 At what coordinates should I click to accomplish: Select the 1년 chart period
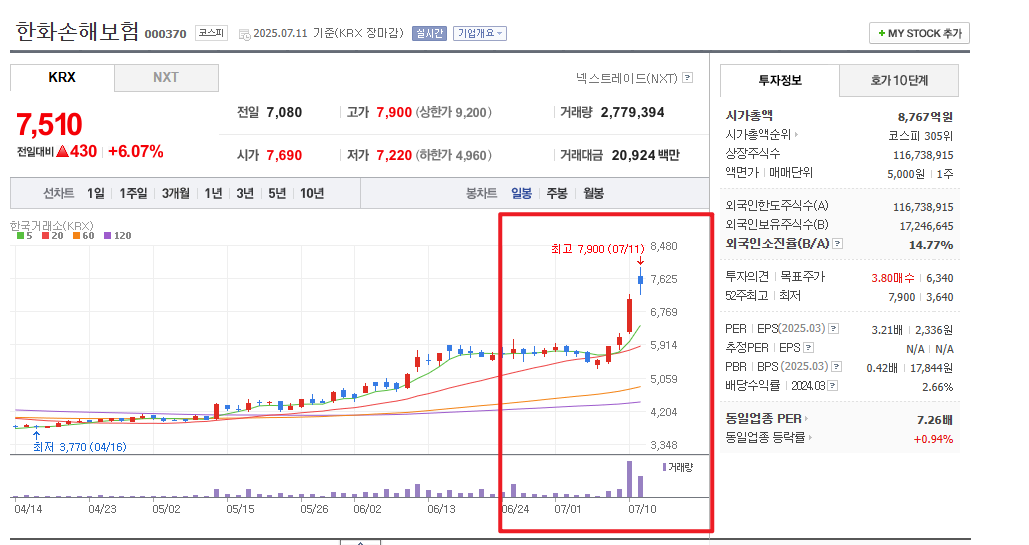pos(213,193)
